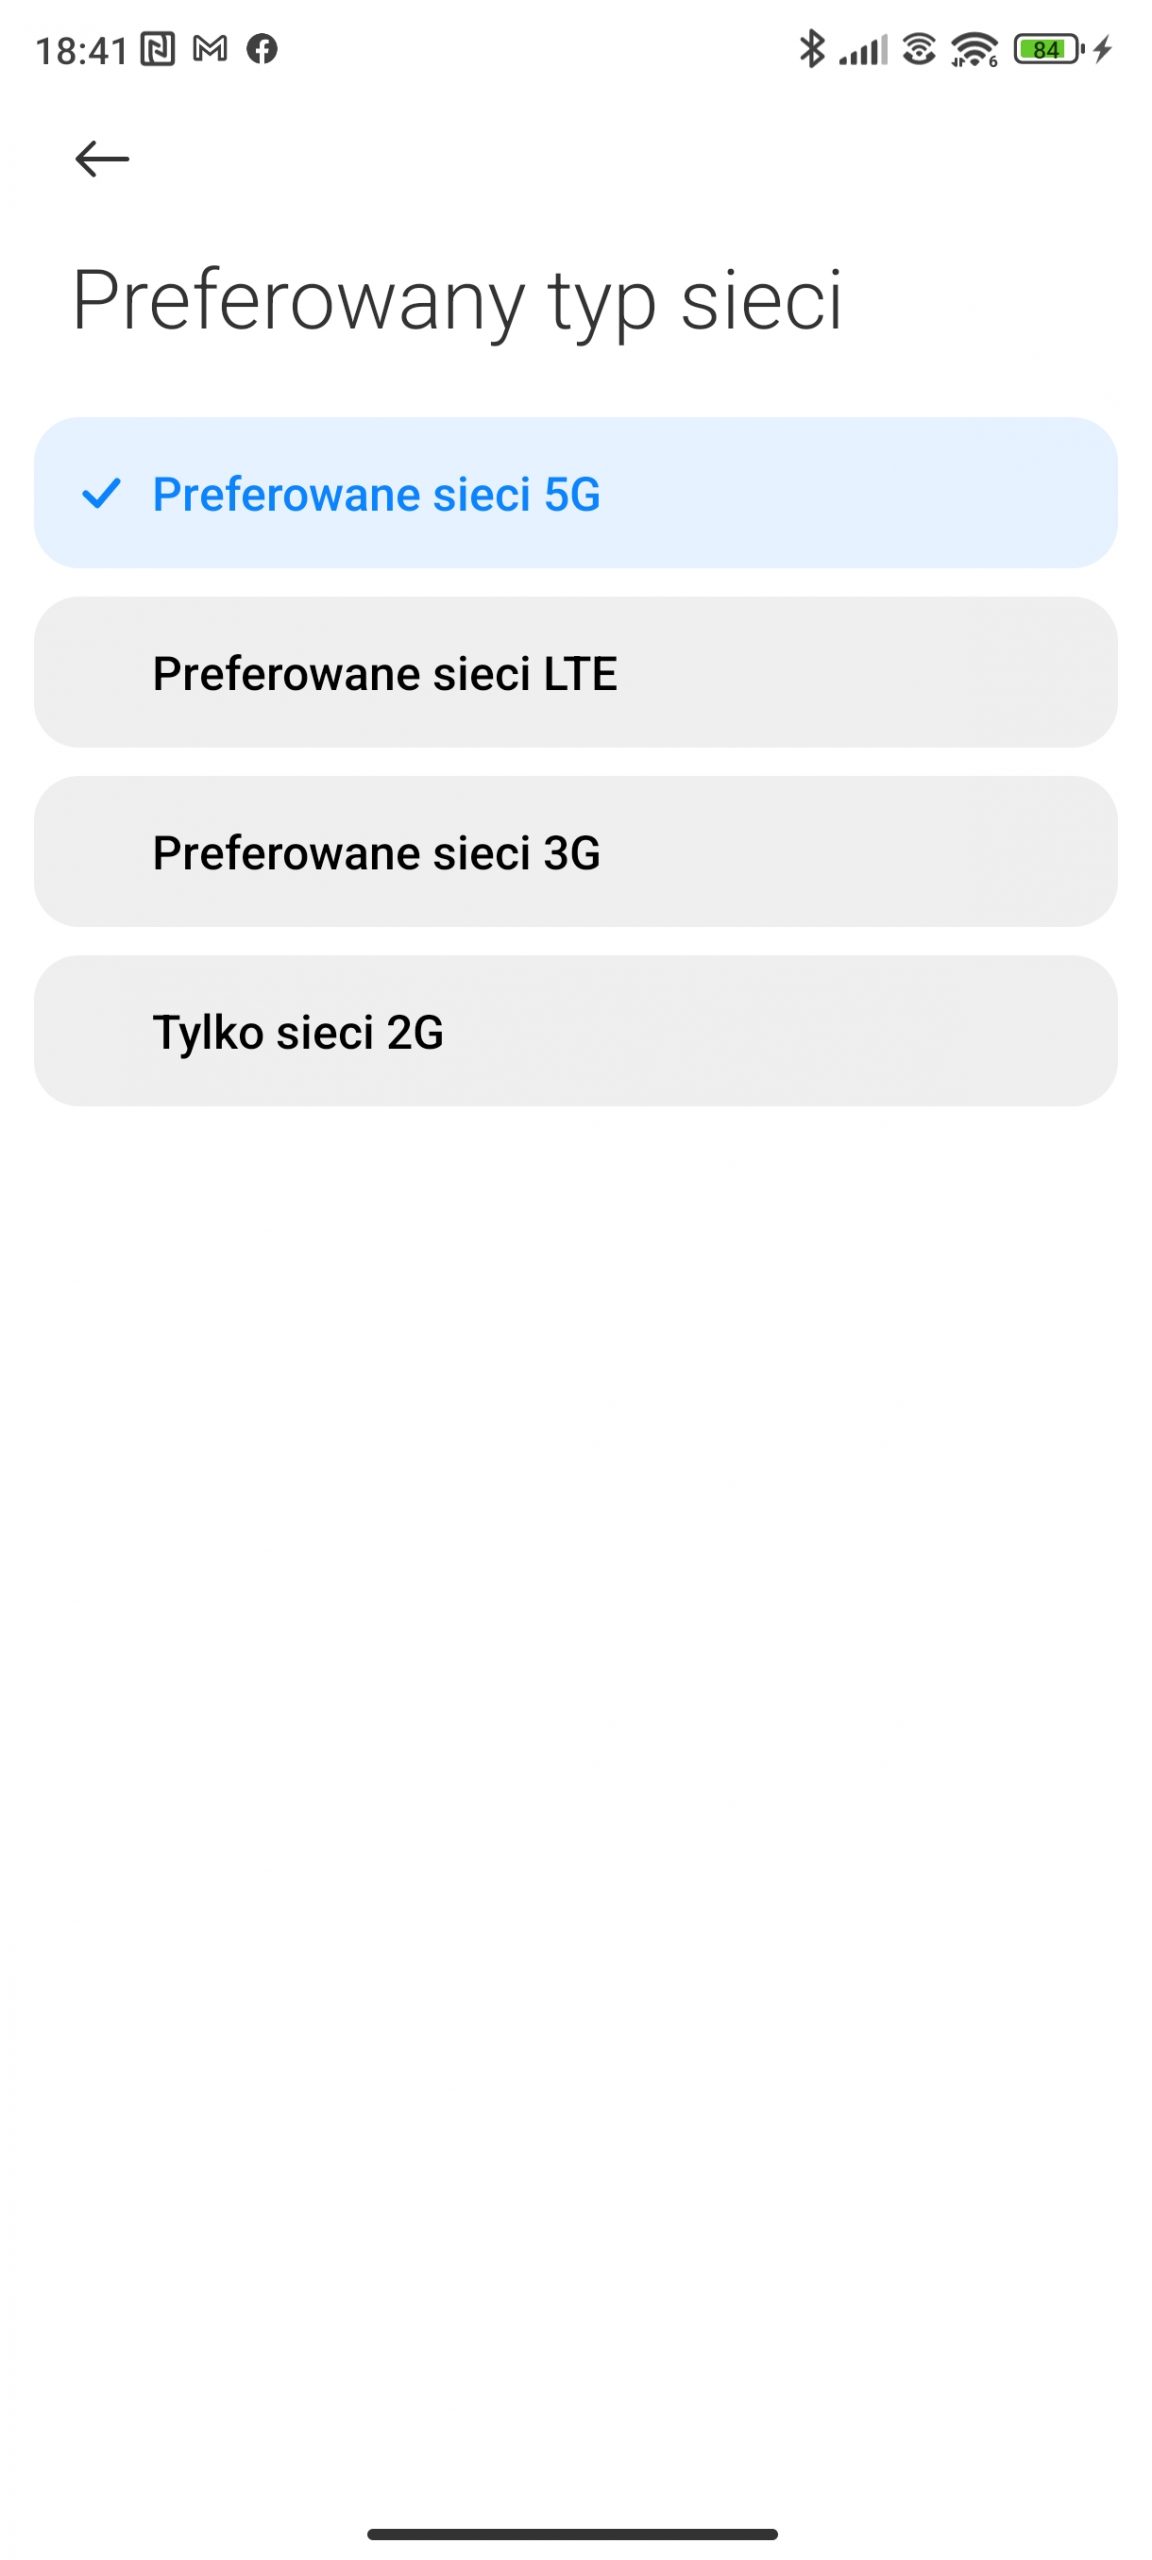This screenshot has height=2560, width=1152.
Task: Tap the Preferowany typ sieci heading
Action: point(458,302)
